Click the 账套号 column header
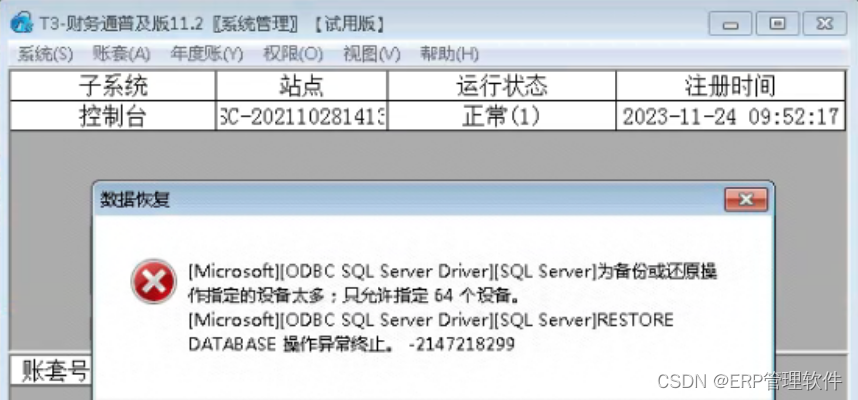Viewport: 858px width, 400px height. coord(52,372)
